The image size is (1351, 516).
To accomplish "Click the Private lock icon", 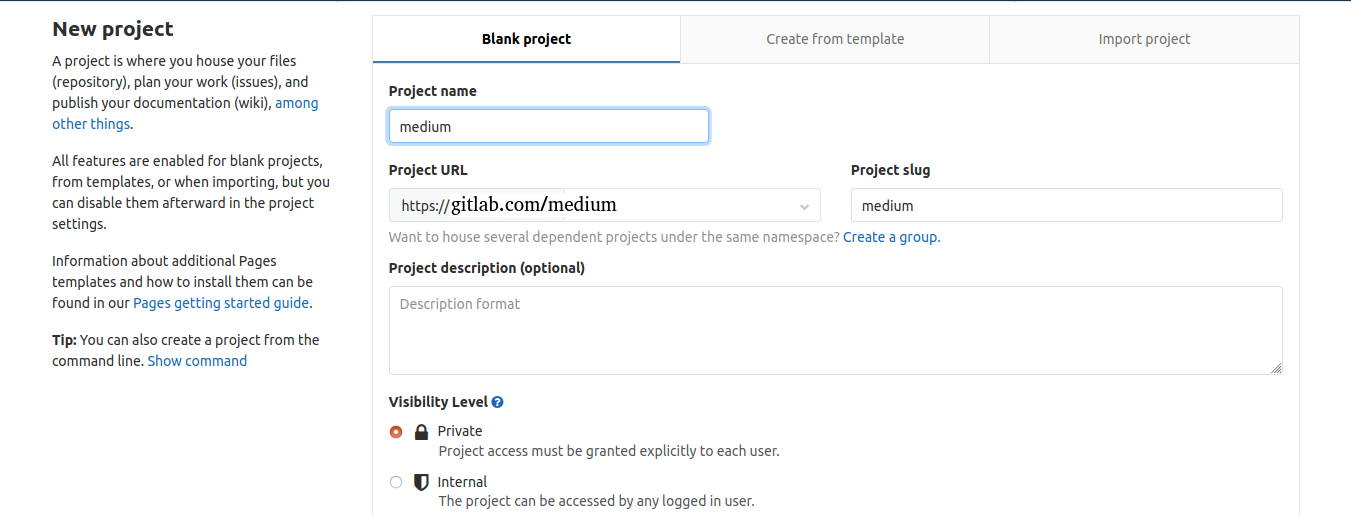I will (x=421, y=432).
